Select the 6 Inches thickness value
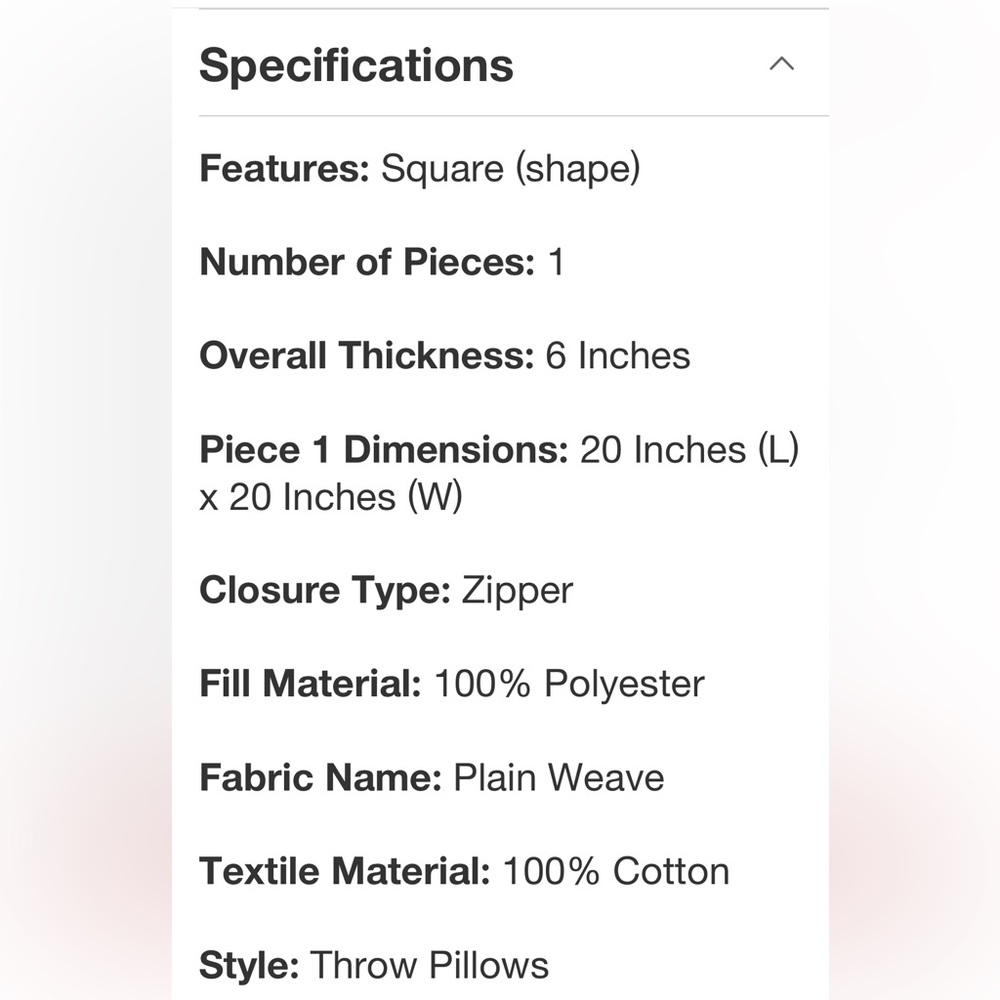This screenshot has width=1000, height=1000. [618, 356]
